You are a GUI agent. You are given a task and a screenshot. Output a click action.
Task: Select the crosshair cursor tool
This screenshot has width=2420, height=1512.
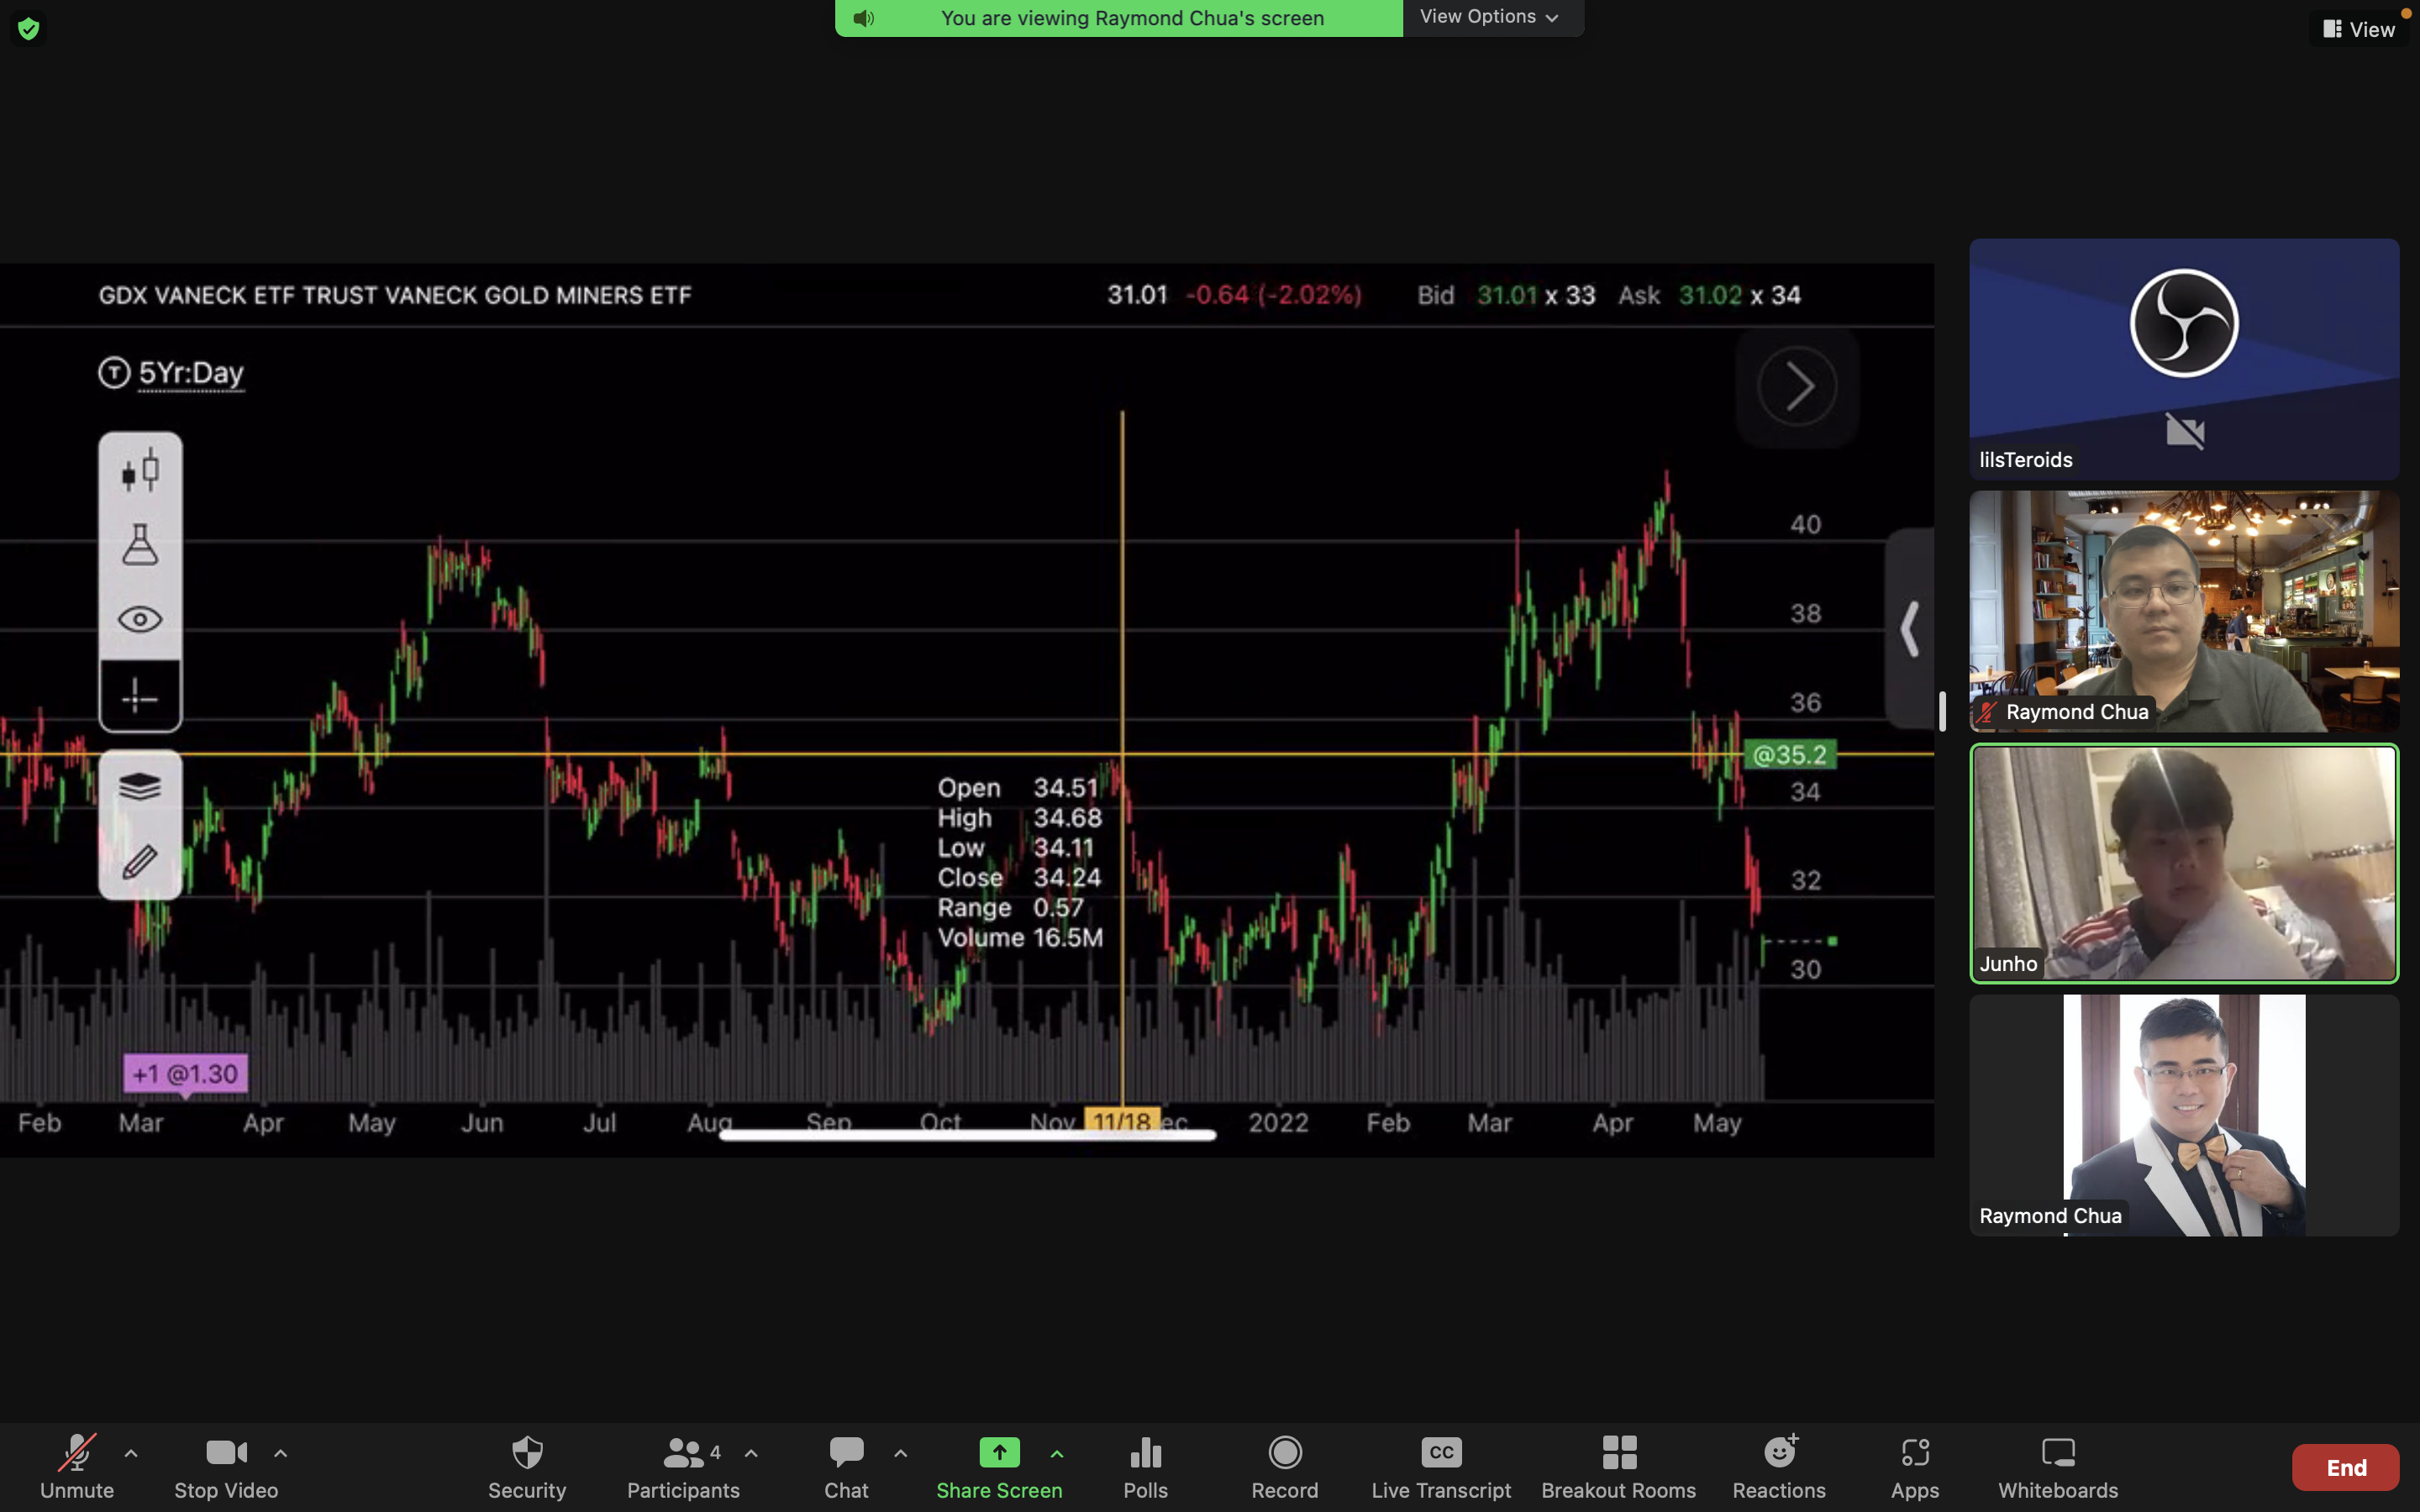(140, 696)
